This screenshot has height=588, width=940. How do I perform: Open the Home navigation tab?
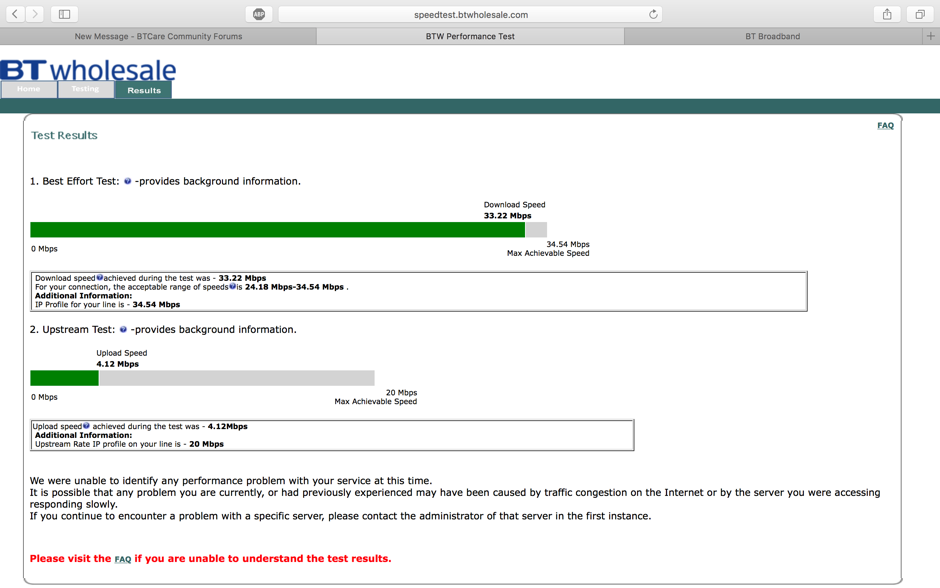29,89
